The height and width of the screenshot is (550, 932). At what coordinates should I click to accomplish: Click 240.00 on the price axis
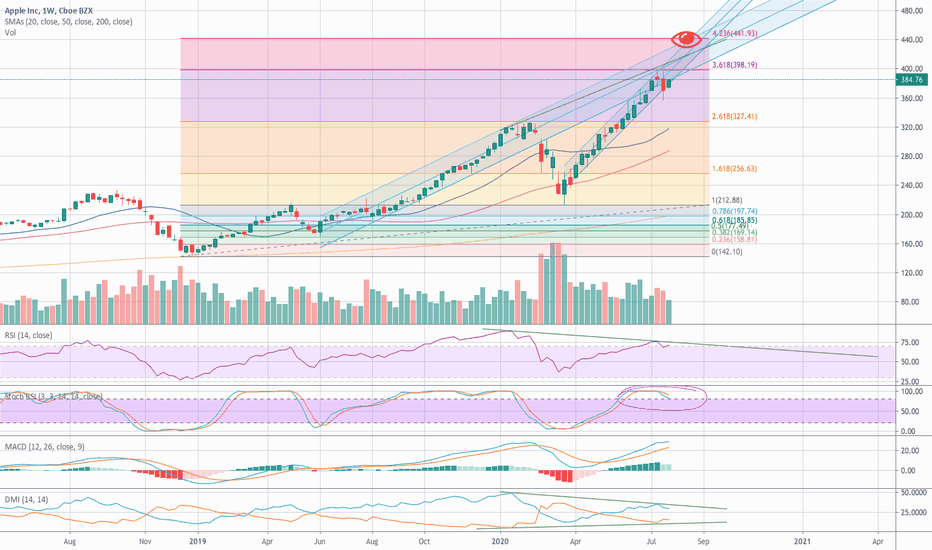(x=912, y=186)
